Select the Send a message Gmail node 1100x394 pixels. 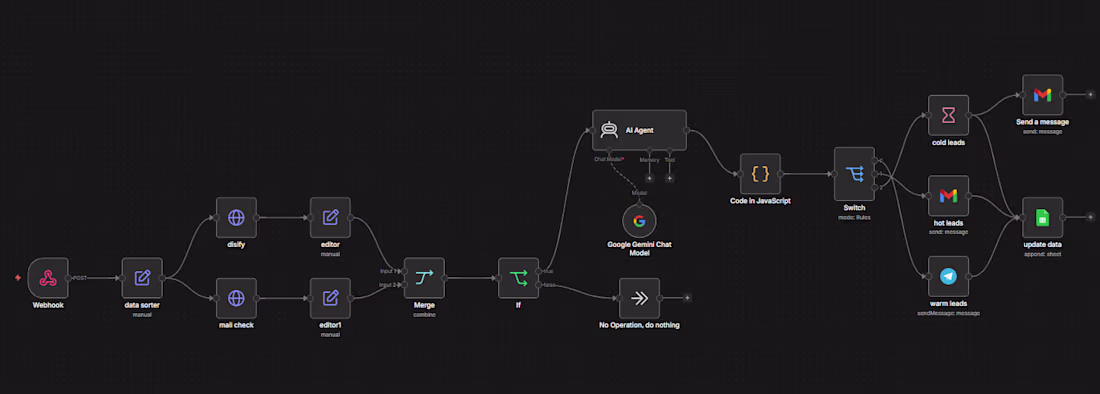pyautogui.click(x=1042, y=95)
